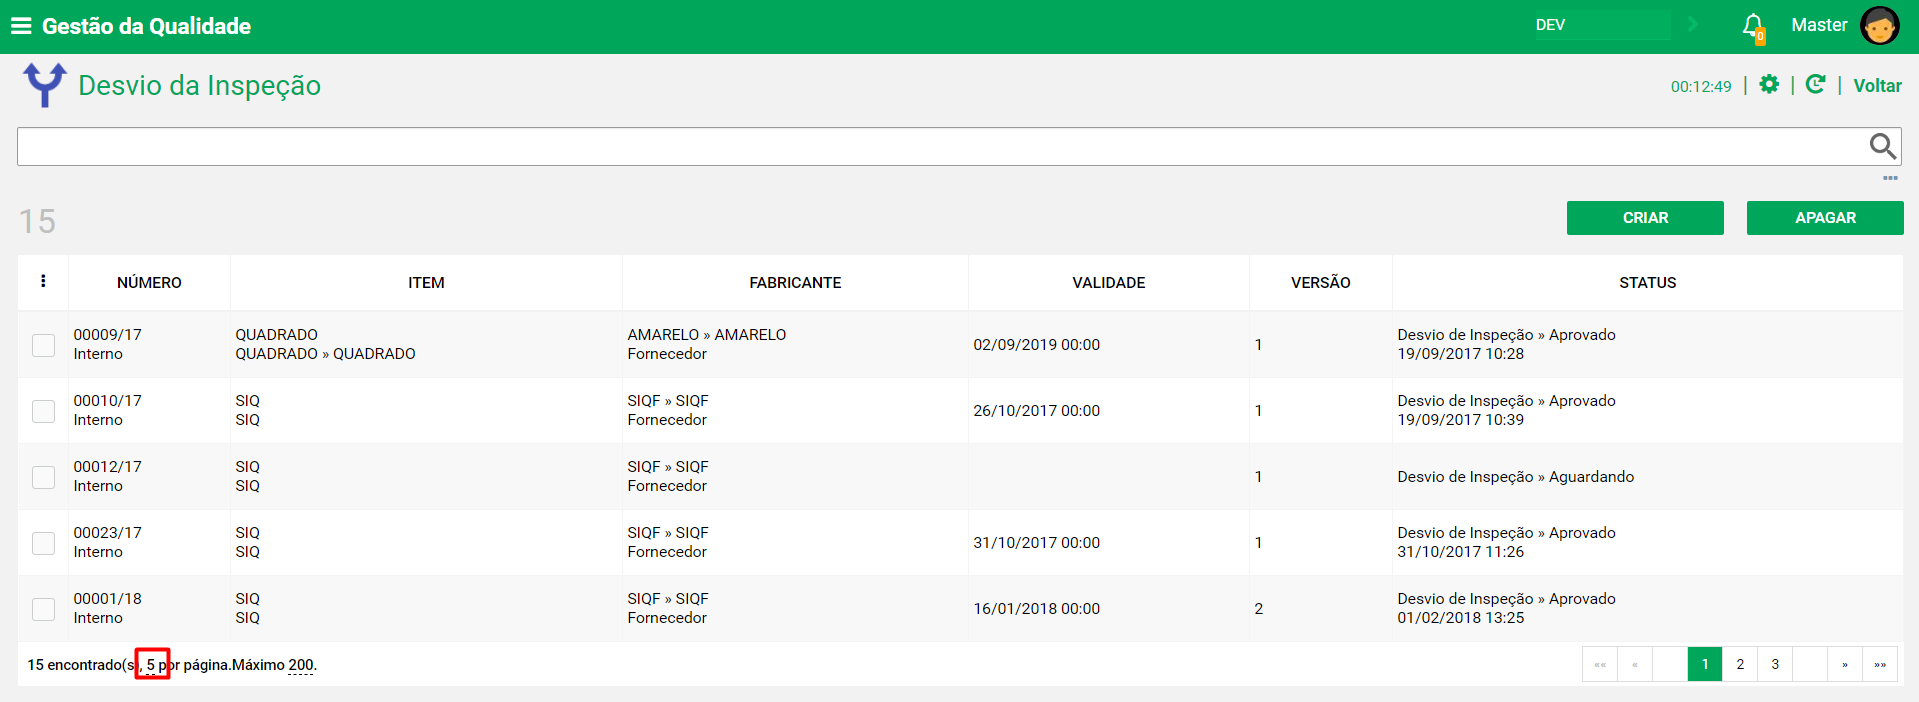The image size is (1919, 702).
Task: Jump to last page arrow
Action: tap(1880, 664)
